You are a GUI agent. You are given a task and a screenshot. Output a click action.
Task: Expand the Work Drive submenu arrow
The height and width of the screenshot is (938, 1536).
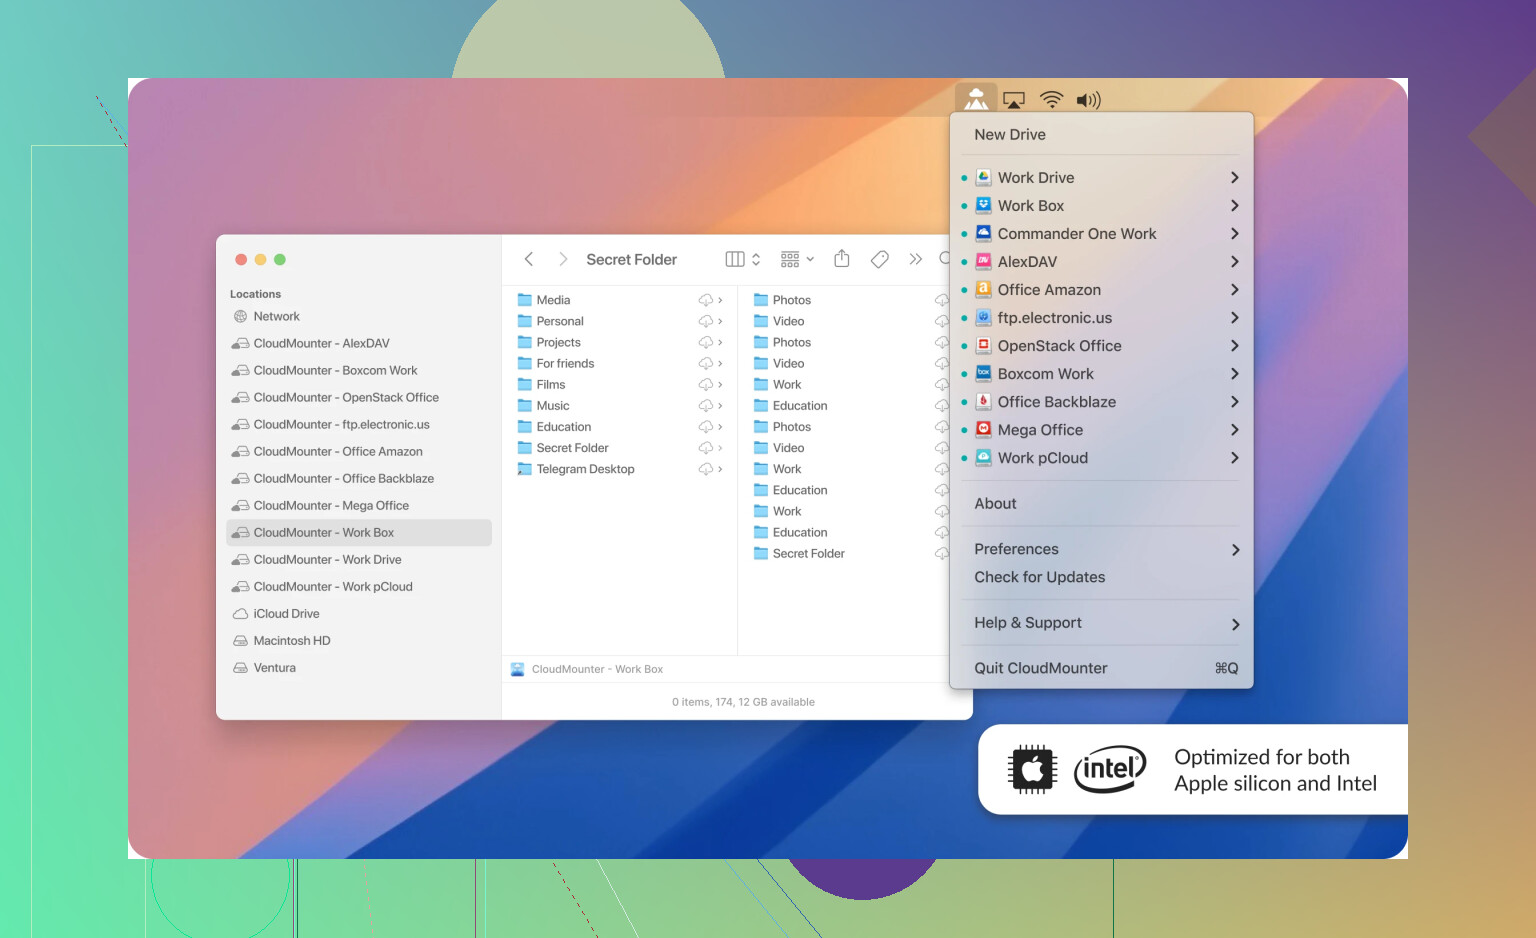[1235, 178]
